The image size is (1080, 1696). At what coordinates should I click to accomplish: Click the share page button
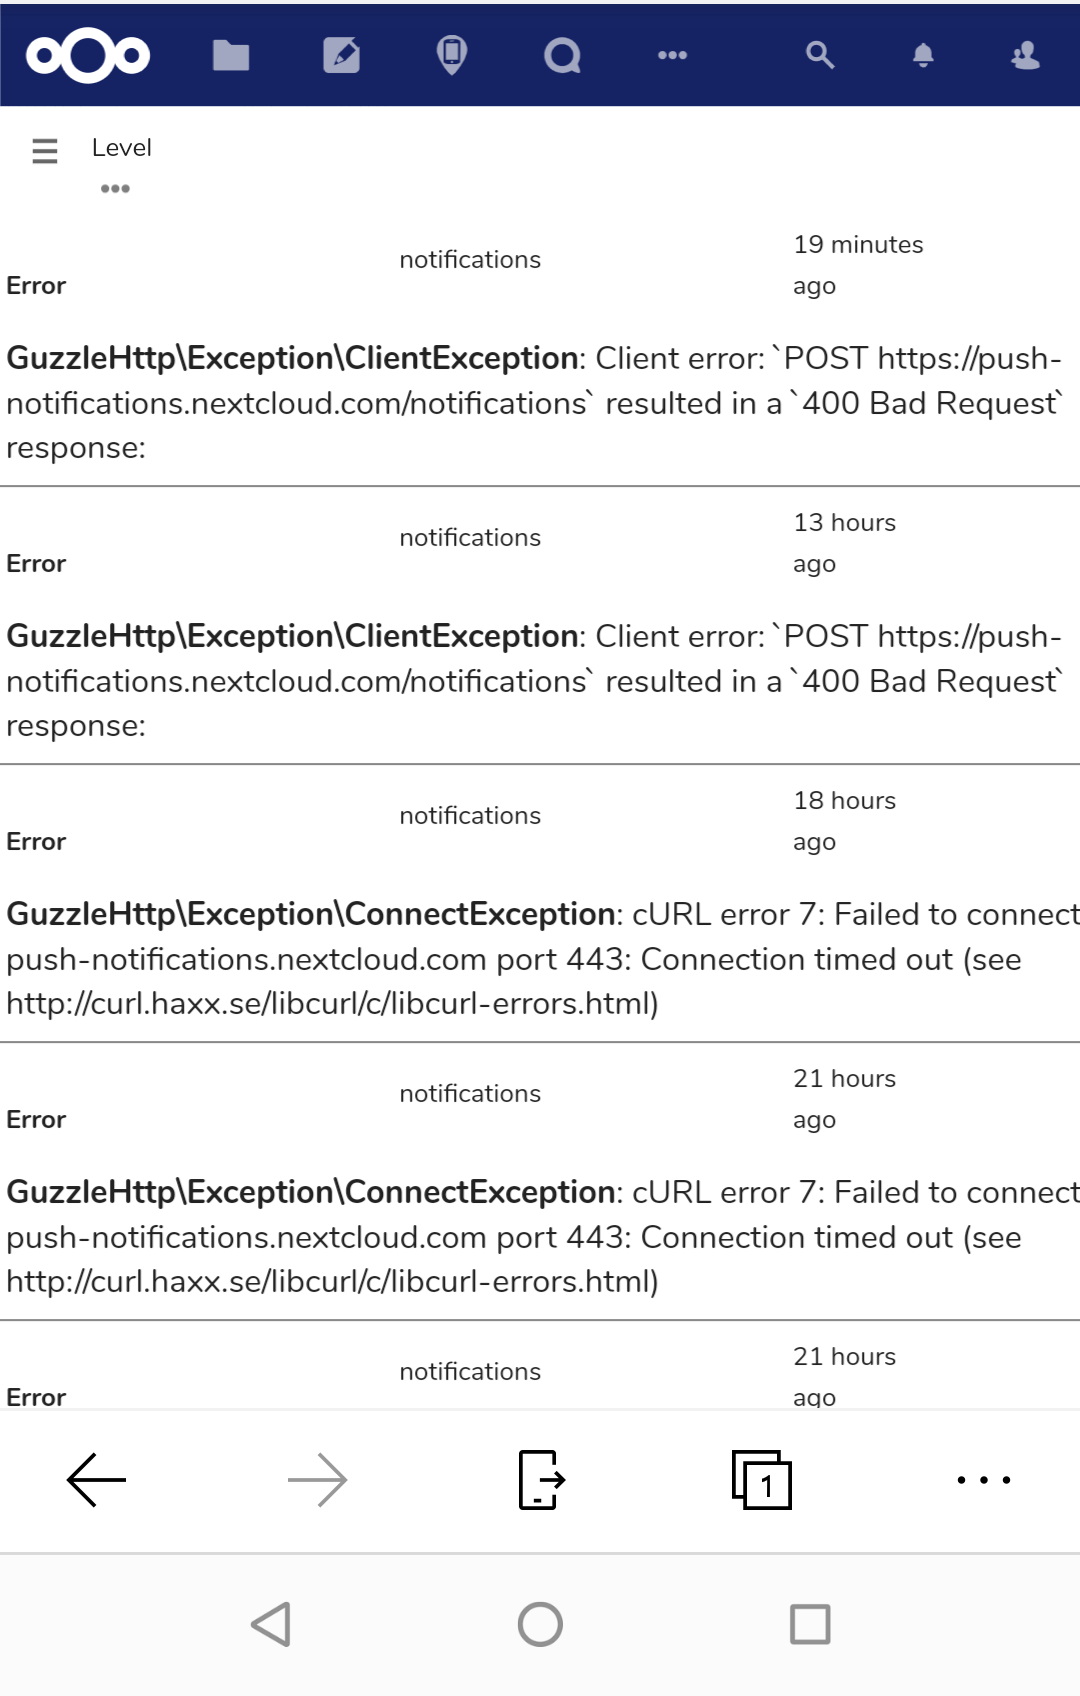coord(540,1480)
